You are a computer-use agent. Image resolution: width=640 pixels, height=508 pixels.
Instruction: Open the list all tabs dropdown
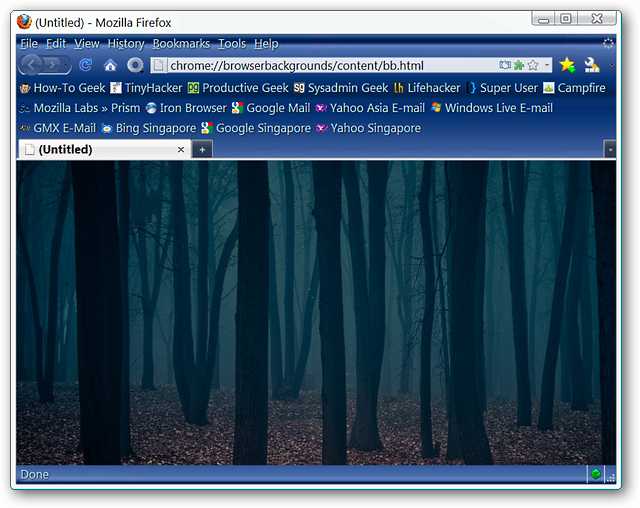click(610, 149)
